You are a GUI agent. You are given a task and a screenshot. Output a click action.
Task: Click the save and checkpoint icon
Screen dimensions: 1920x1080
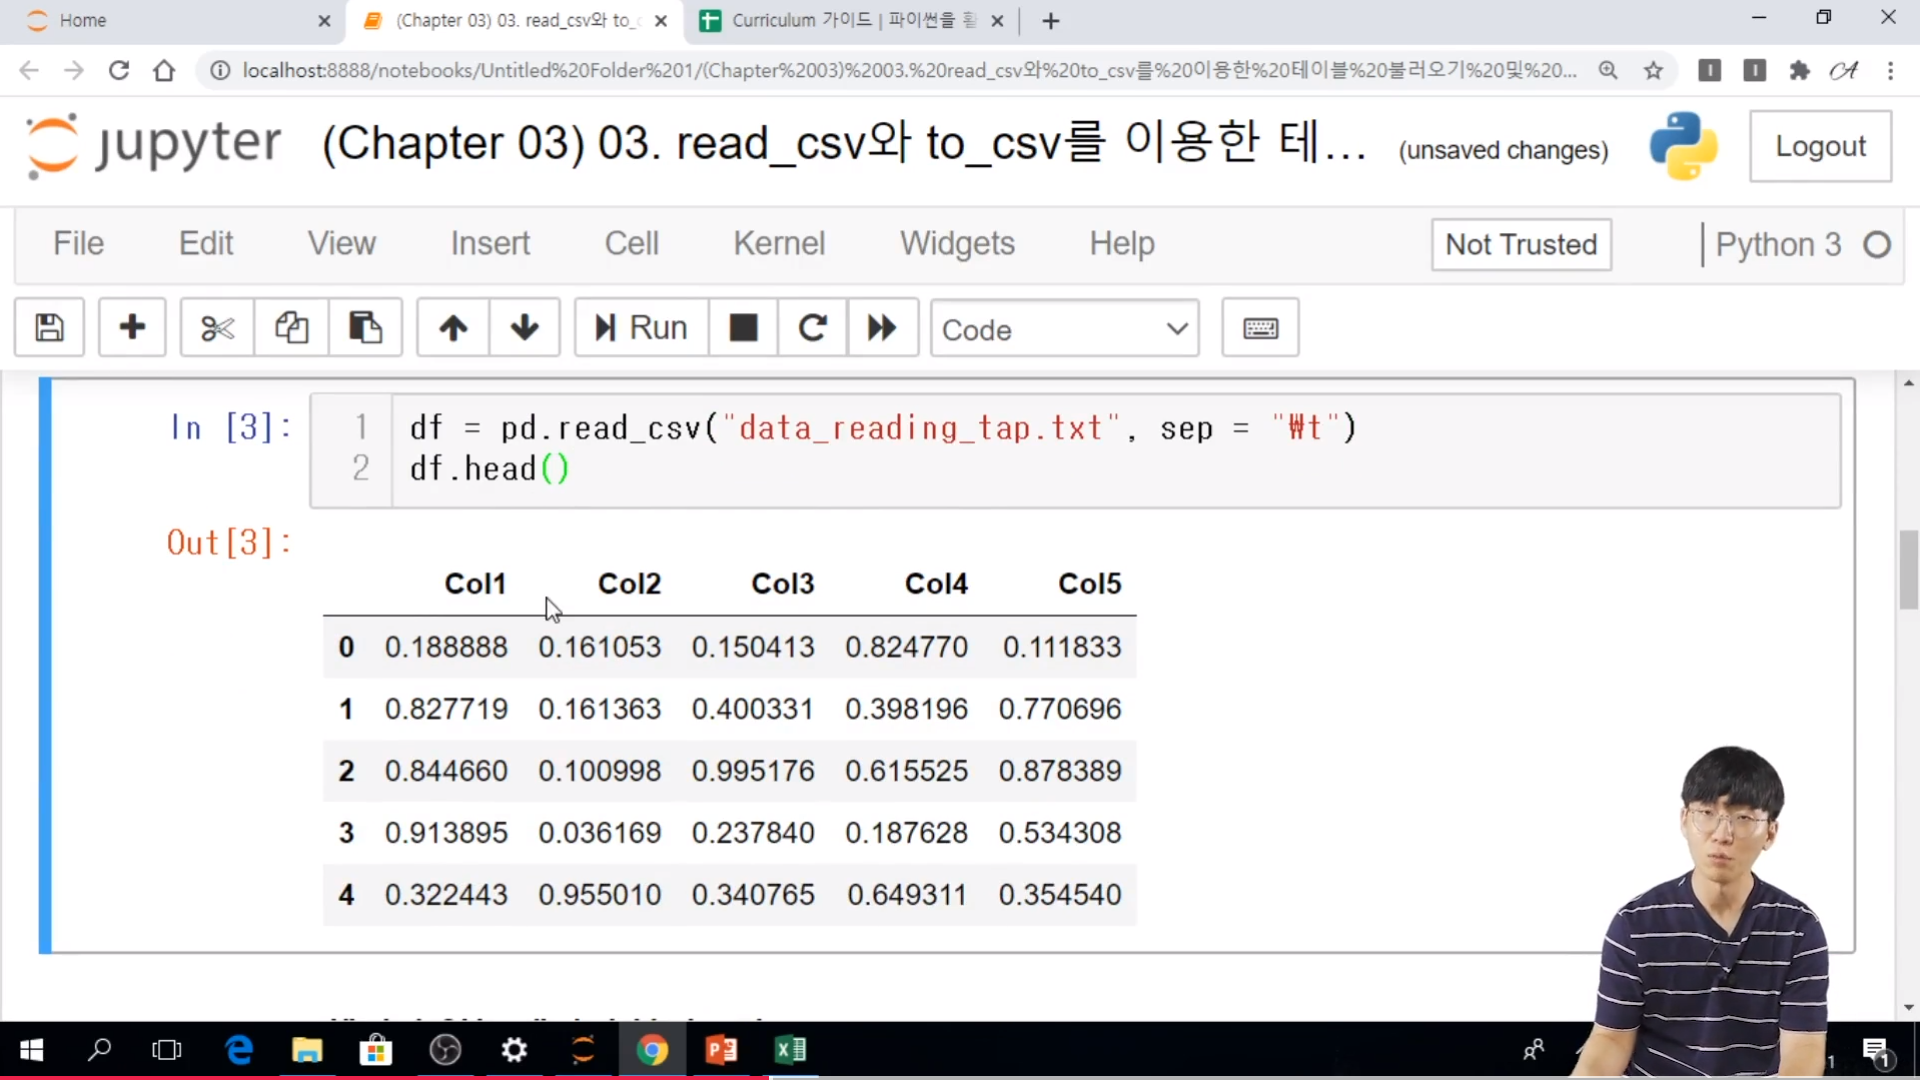coord(49,328)
